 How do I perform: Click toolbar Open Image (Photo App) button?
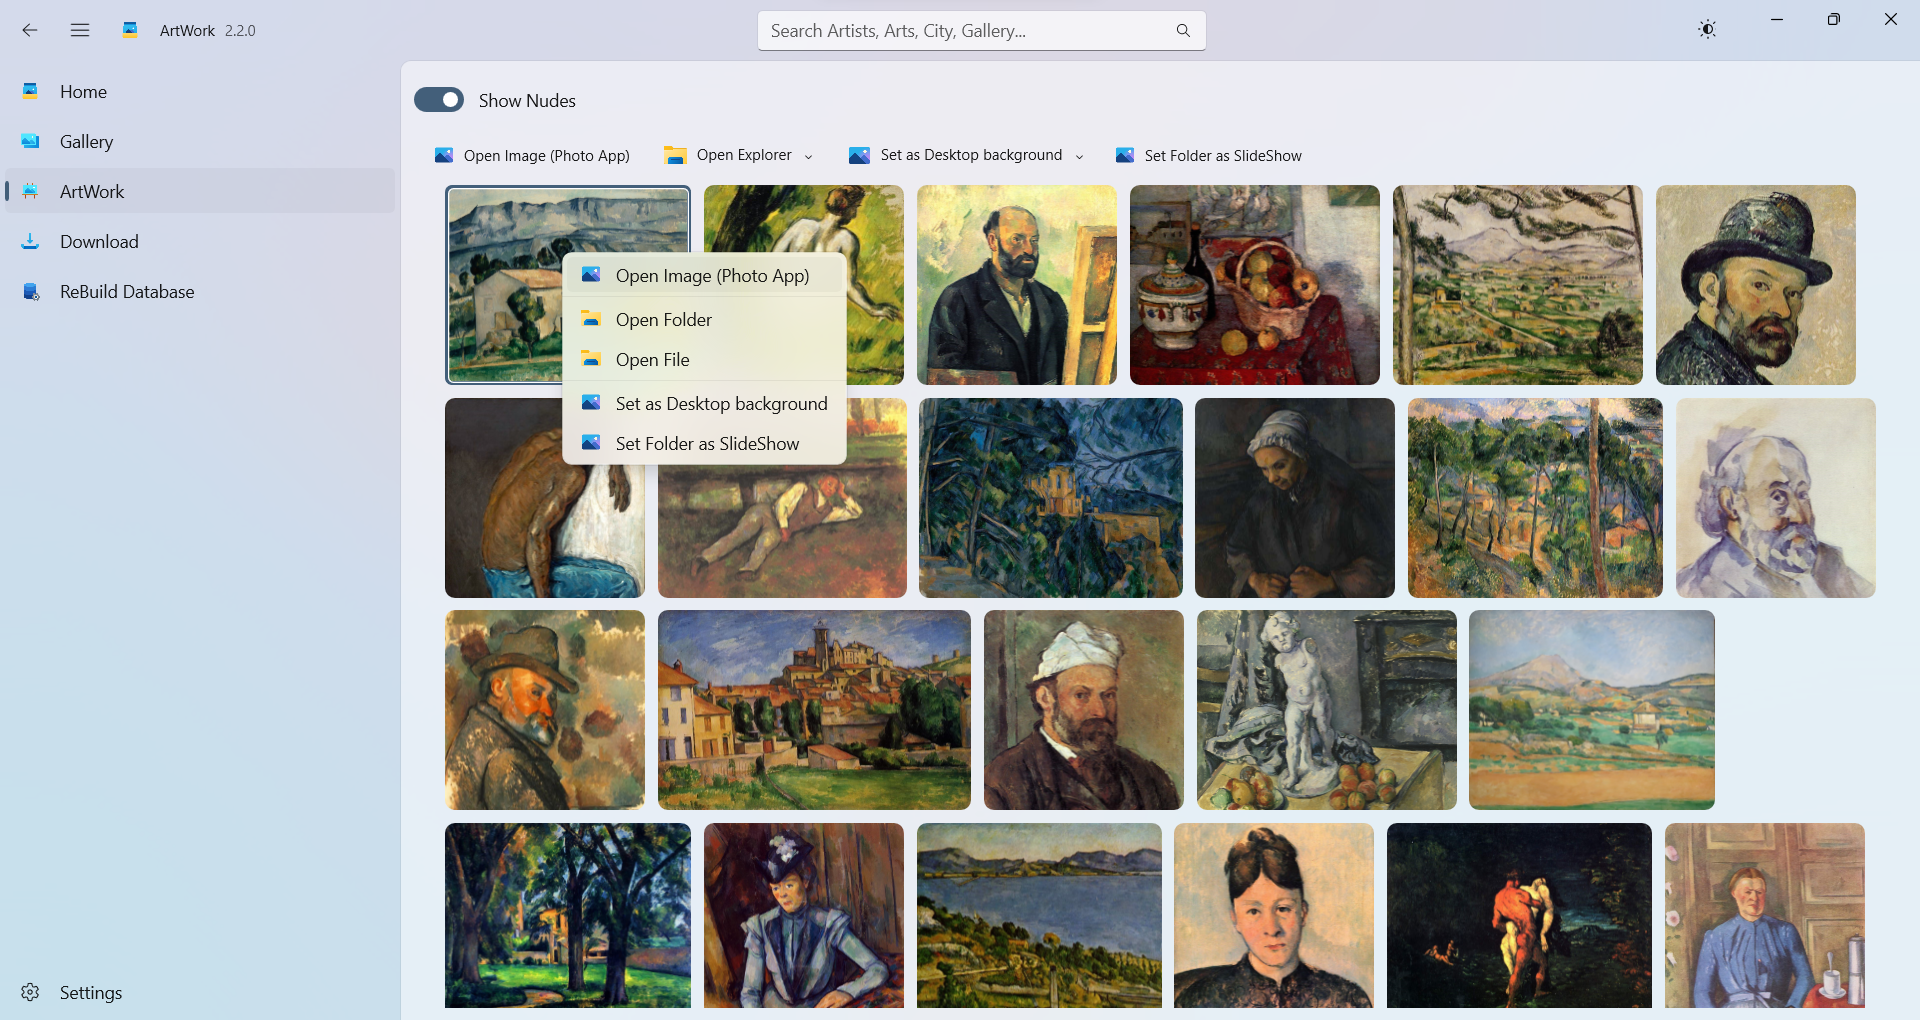532,155
